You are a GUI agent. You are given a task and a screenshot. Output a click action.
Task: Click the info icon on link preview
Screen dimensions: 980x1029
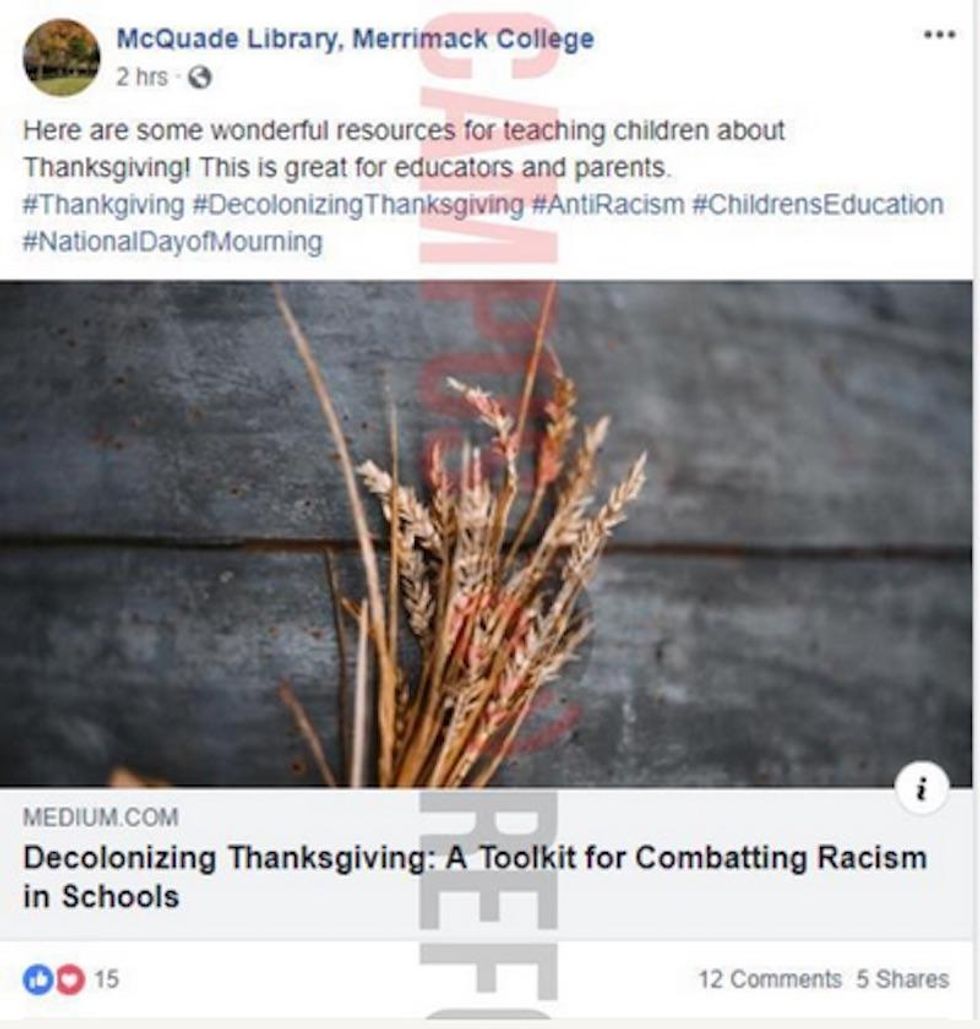tap(922, 788)
